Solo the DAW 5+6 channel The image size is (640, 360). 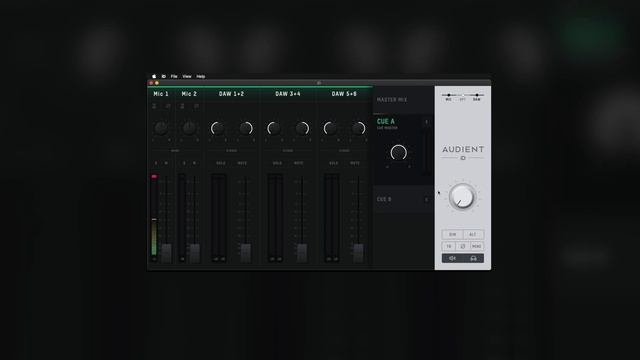[333, 163]
